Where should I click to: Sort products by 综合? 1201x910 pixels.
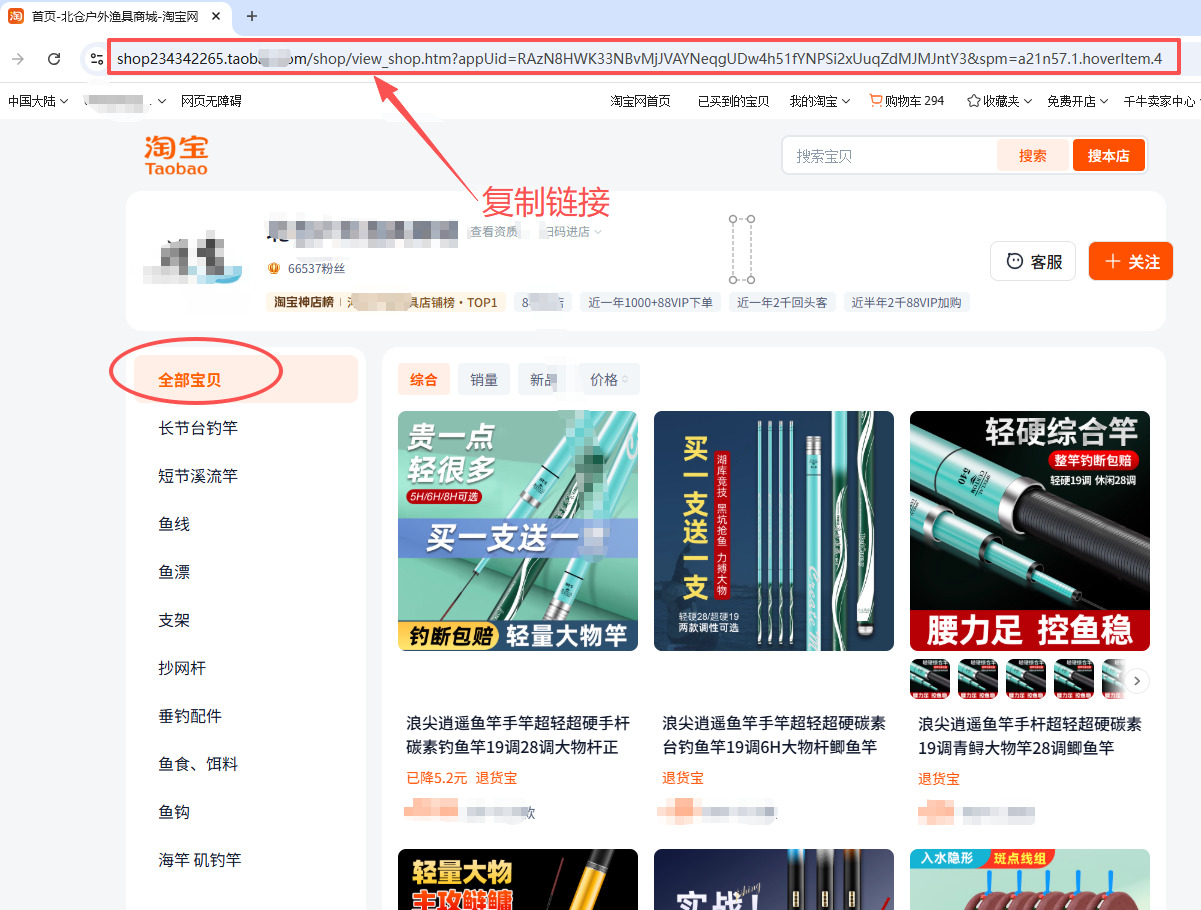[424, 380]
